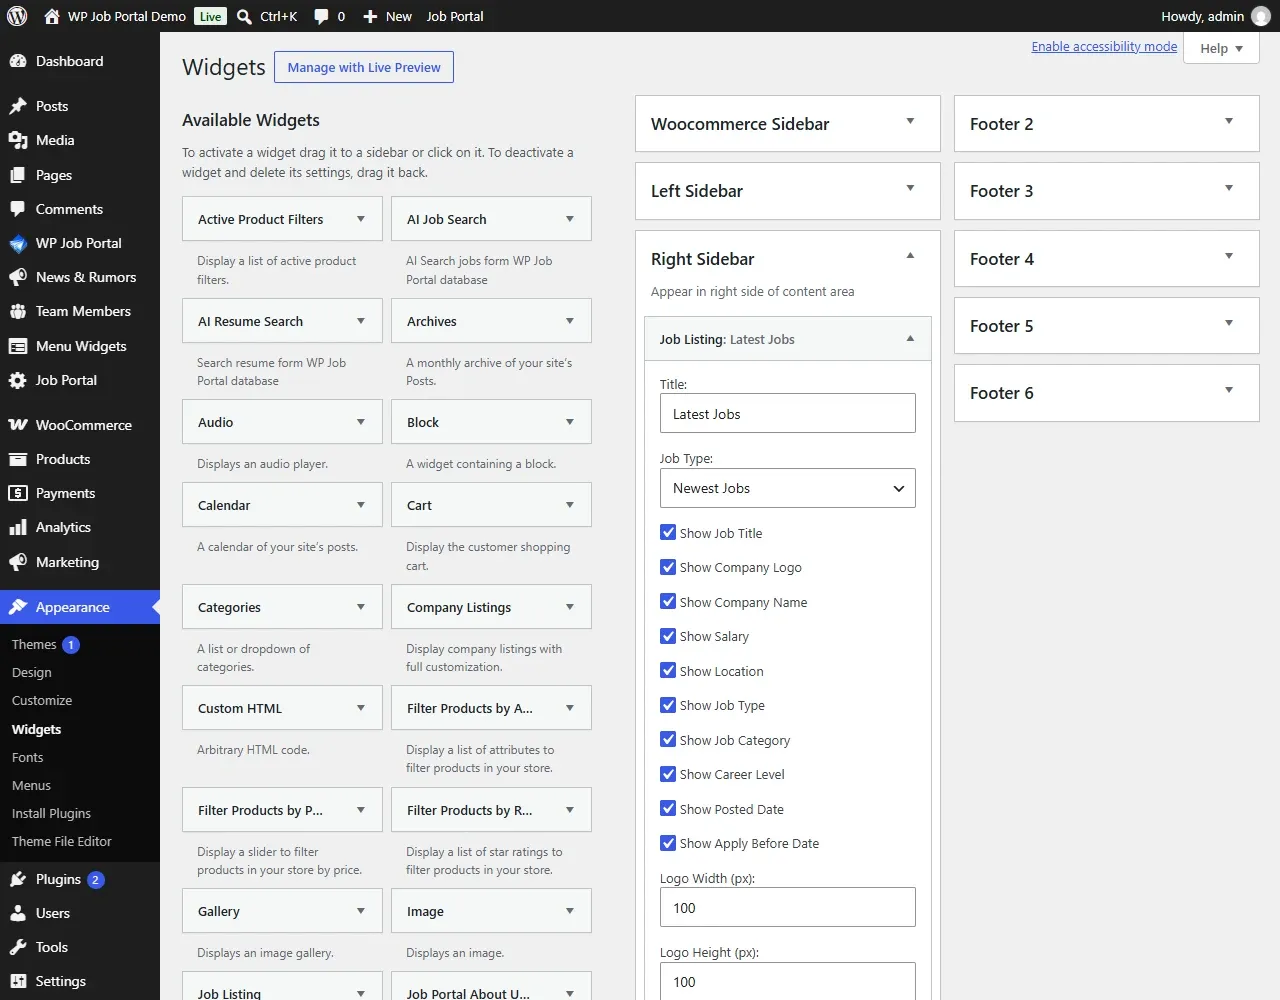Click the WordPress logo icon
The width and height of the screenshot is (1280, 1000).
coord(17,16)
